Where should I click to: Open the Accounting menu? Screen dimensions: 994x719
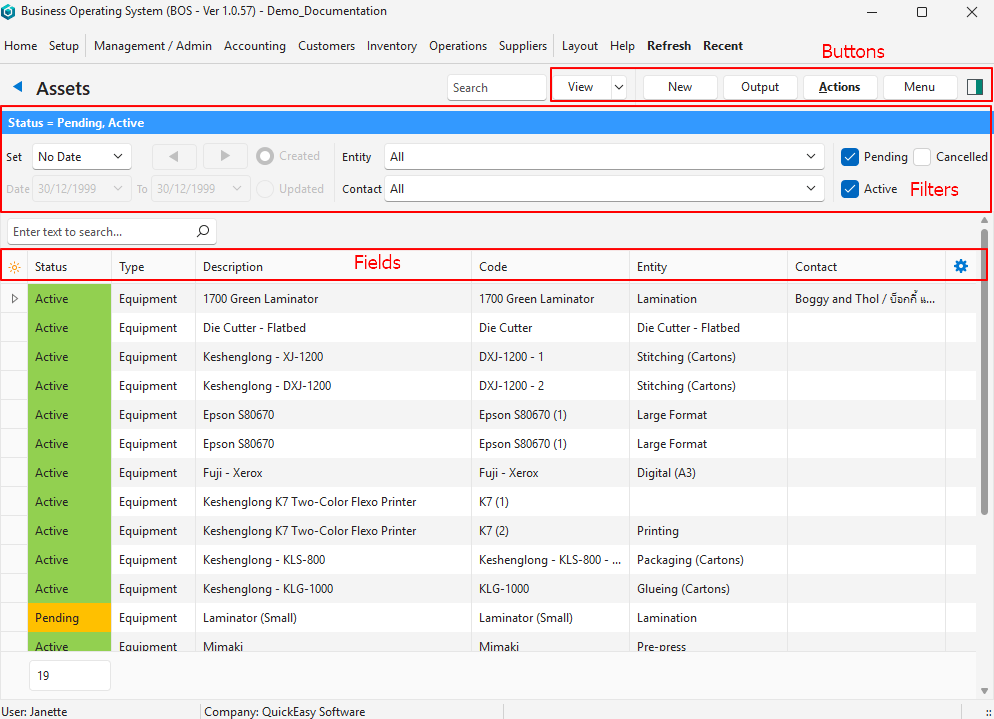click(255, 46)
